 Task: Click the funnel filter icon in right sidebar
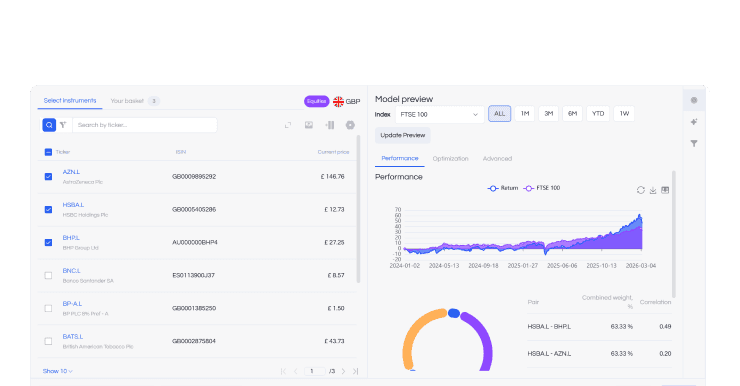tap(694, 143)
